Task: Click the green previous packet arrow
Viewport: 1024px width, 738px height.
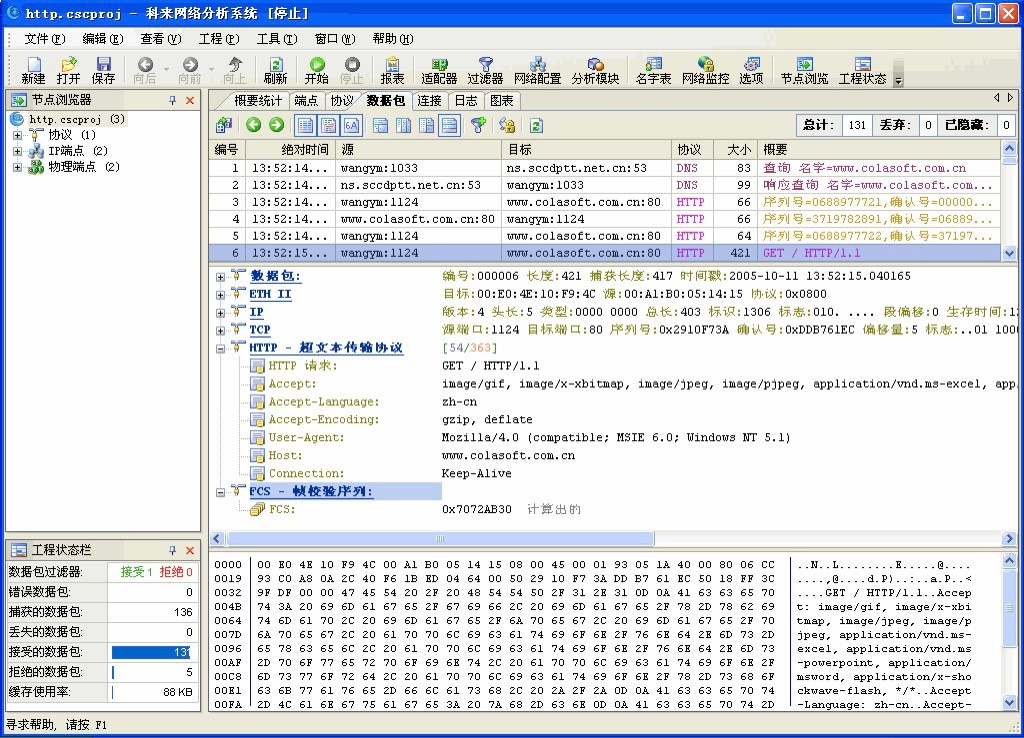Action: pos(253,125)
